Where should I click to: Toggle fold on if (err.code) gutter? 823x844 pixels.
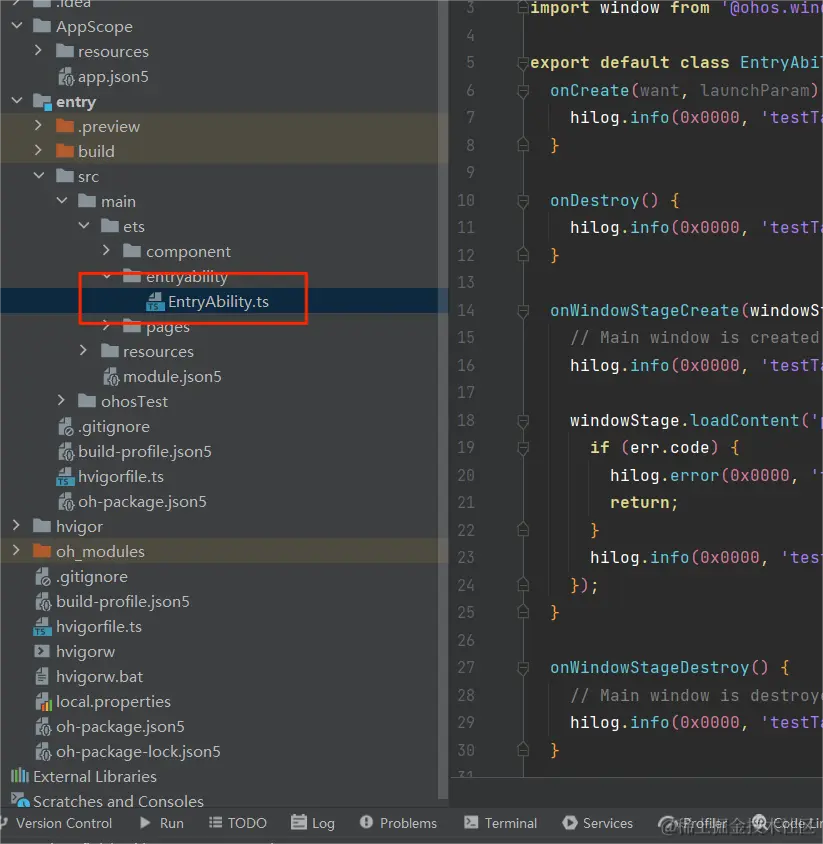pyautogui.click(x=523, y=448)
